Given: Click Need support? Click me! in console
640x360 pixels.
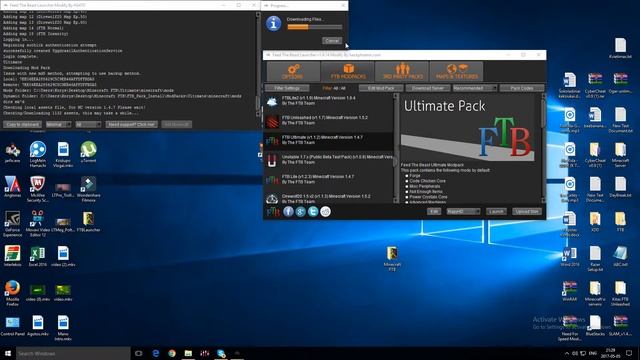Looking at the screenshot, I should tap(131, 124).
